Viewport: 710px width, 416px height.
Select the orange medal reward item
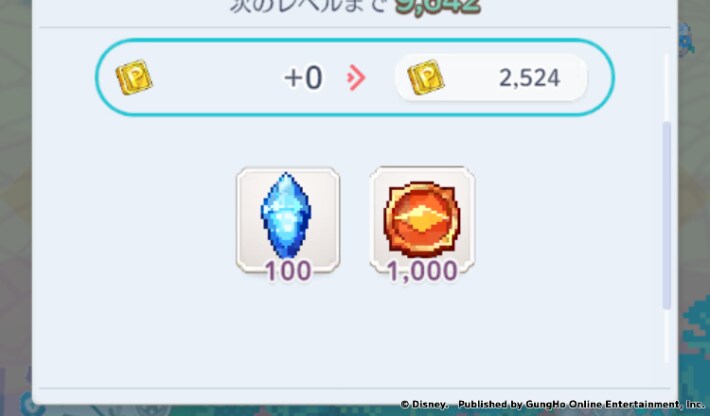click(x=422, y=220)
